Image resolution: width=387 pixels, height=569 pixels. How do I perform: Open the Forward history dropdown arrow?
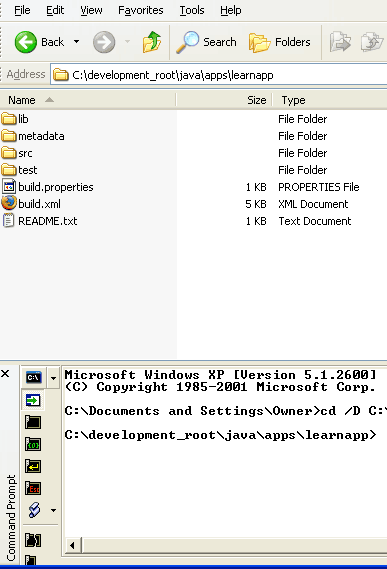coord(127,42)
